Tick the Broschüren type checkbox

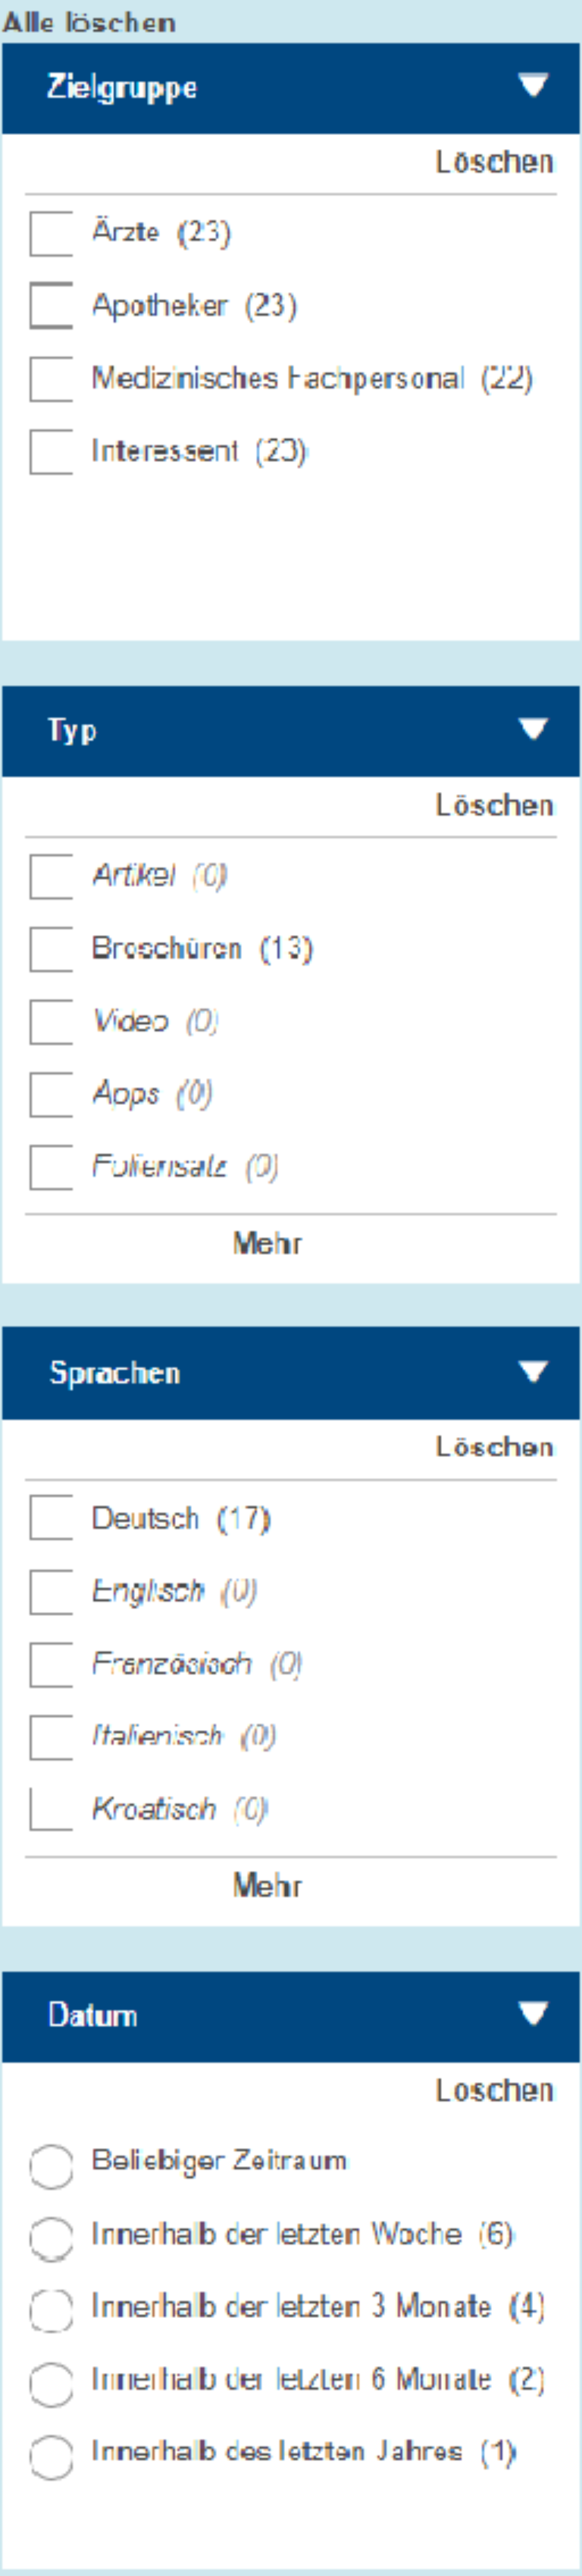[51, 949]
